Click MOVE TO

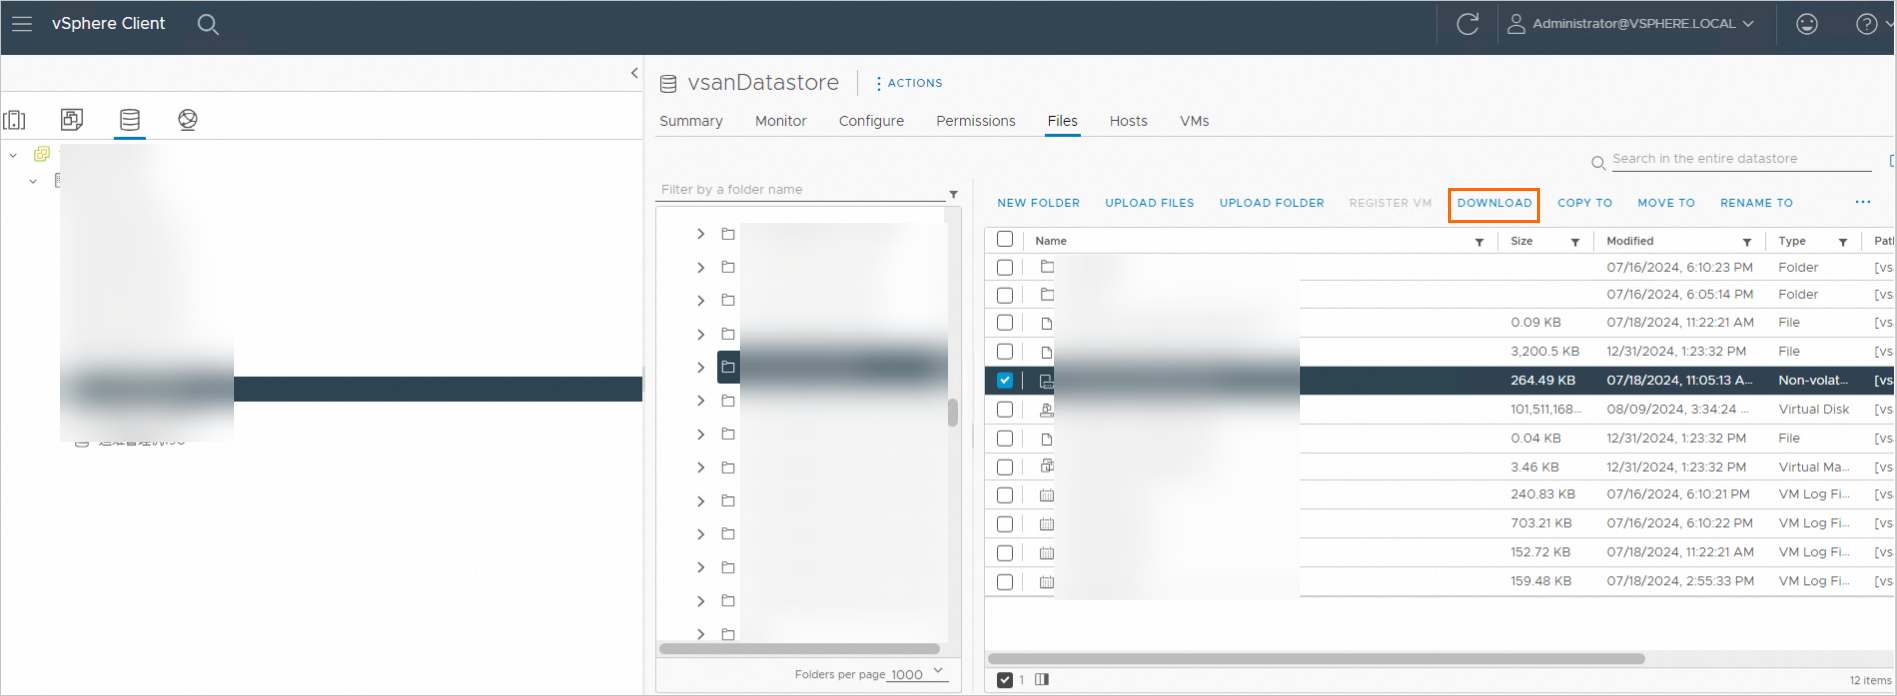tap(1666, 203)
